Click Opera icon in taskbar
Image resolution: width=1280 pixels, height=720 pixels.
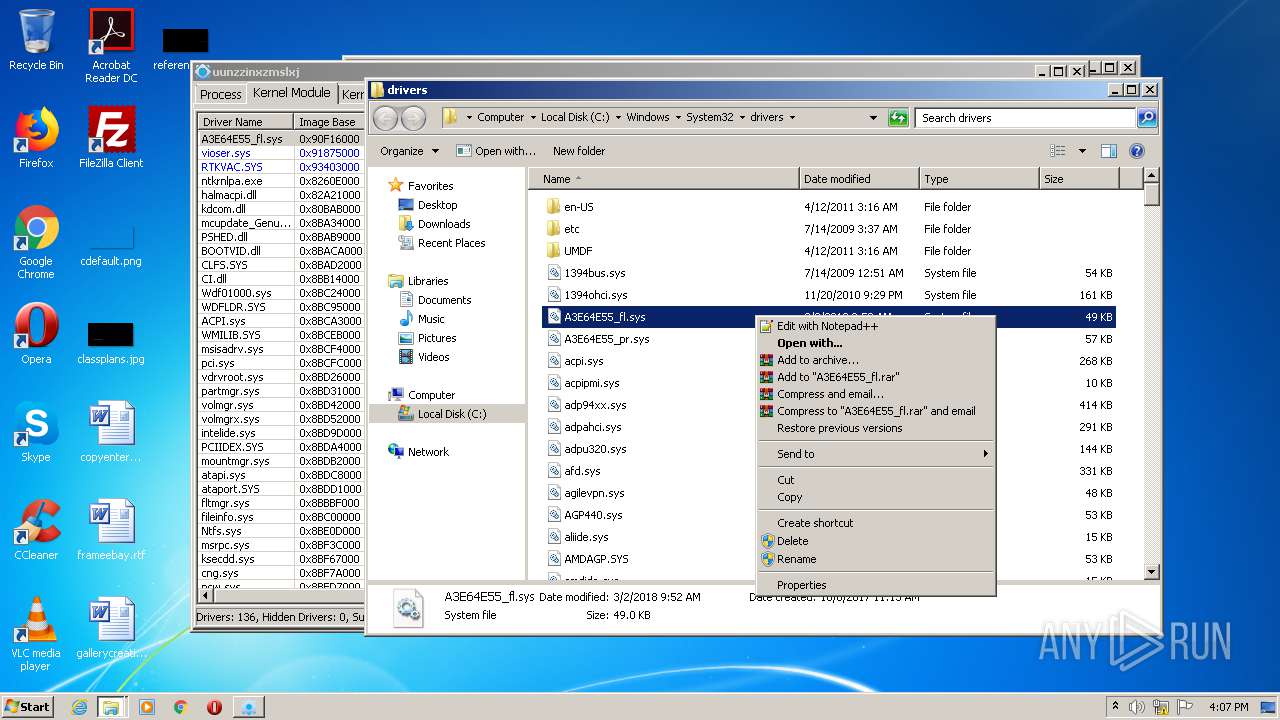(214, 707)
